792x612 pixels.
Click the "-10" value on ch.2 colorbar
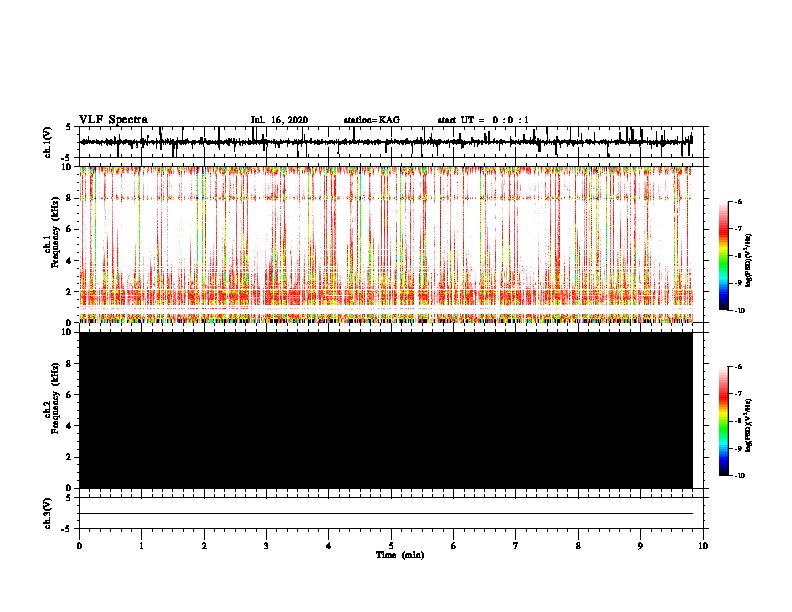pos(739,476)
